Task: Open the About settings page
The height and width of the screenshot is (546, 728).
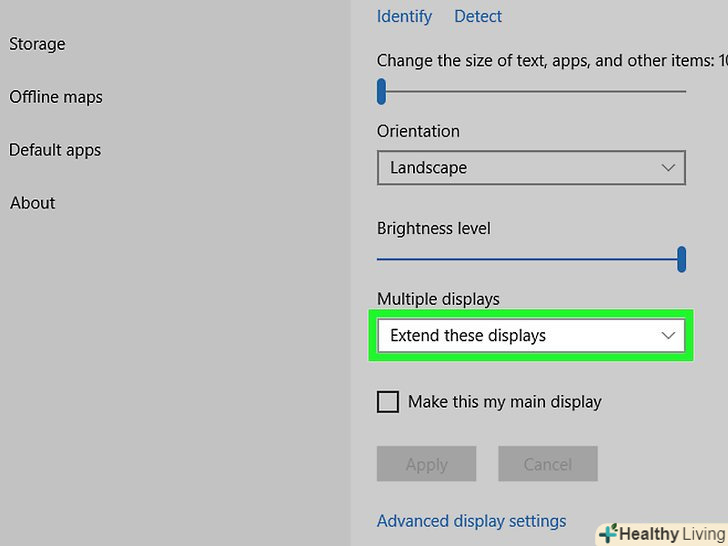Action: coord(33,203)
